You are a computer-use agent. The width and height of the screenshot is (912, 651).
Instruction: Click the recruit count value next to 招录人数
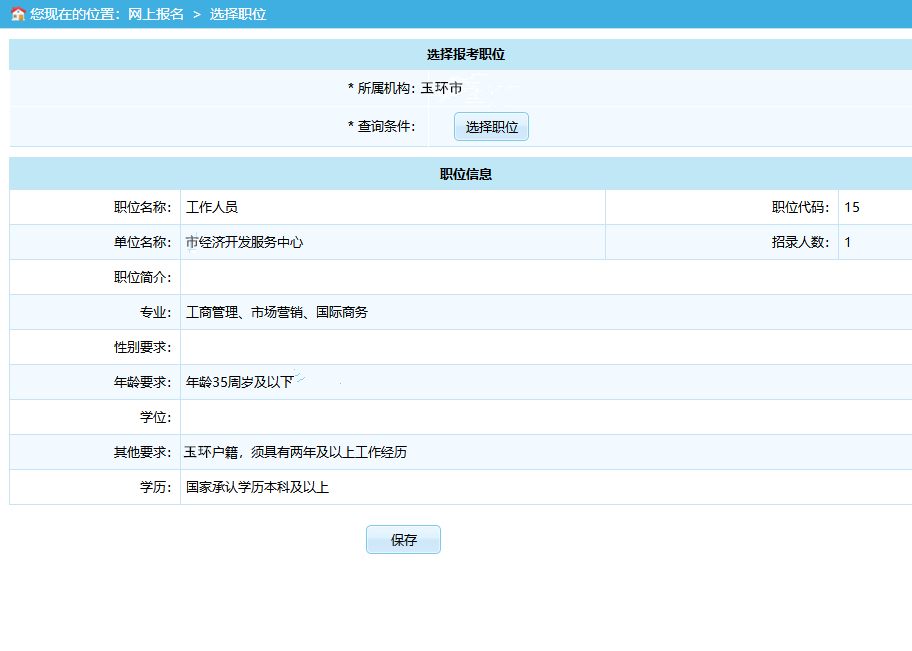coord(848,243)
